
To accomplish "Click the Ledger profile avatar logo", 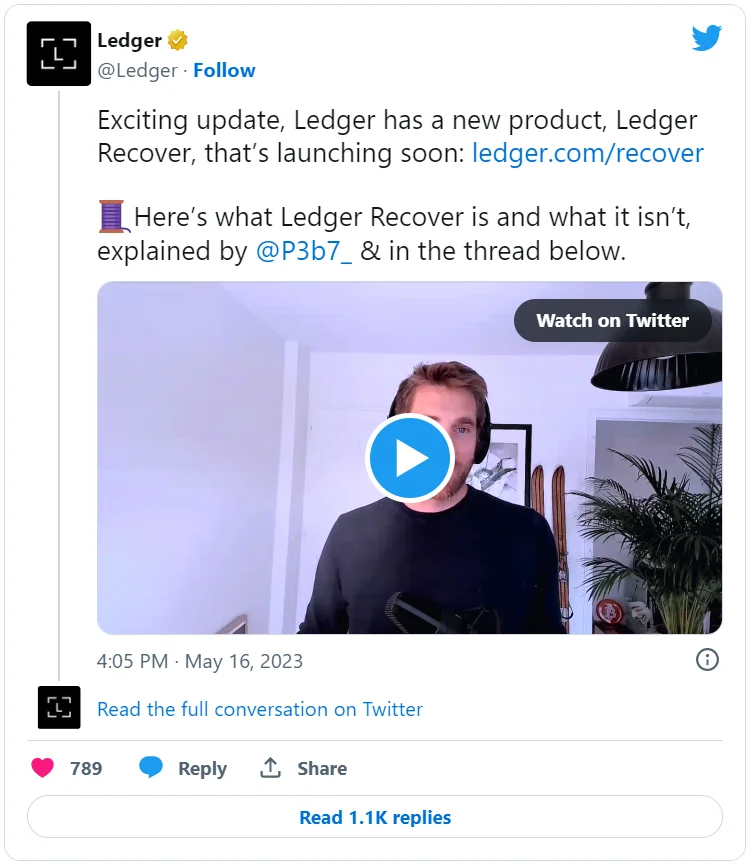I will tap(59, 54).
